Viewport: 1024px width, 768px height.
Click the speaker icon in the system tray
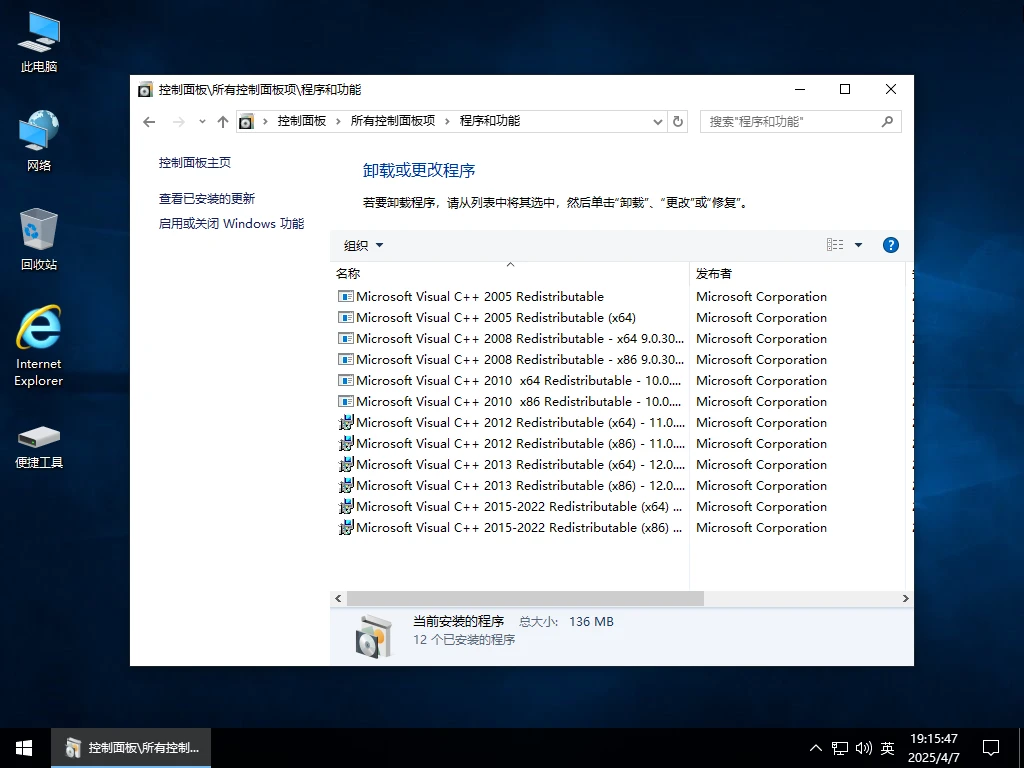[x=864, y=747]
